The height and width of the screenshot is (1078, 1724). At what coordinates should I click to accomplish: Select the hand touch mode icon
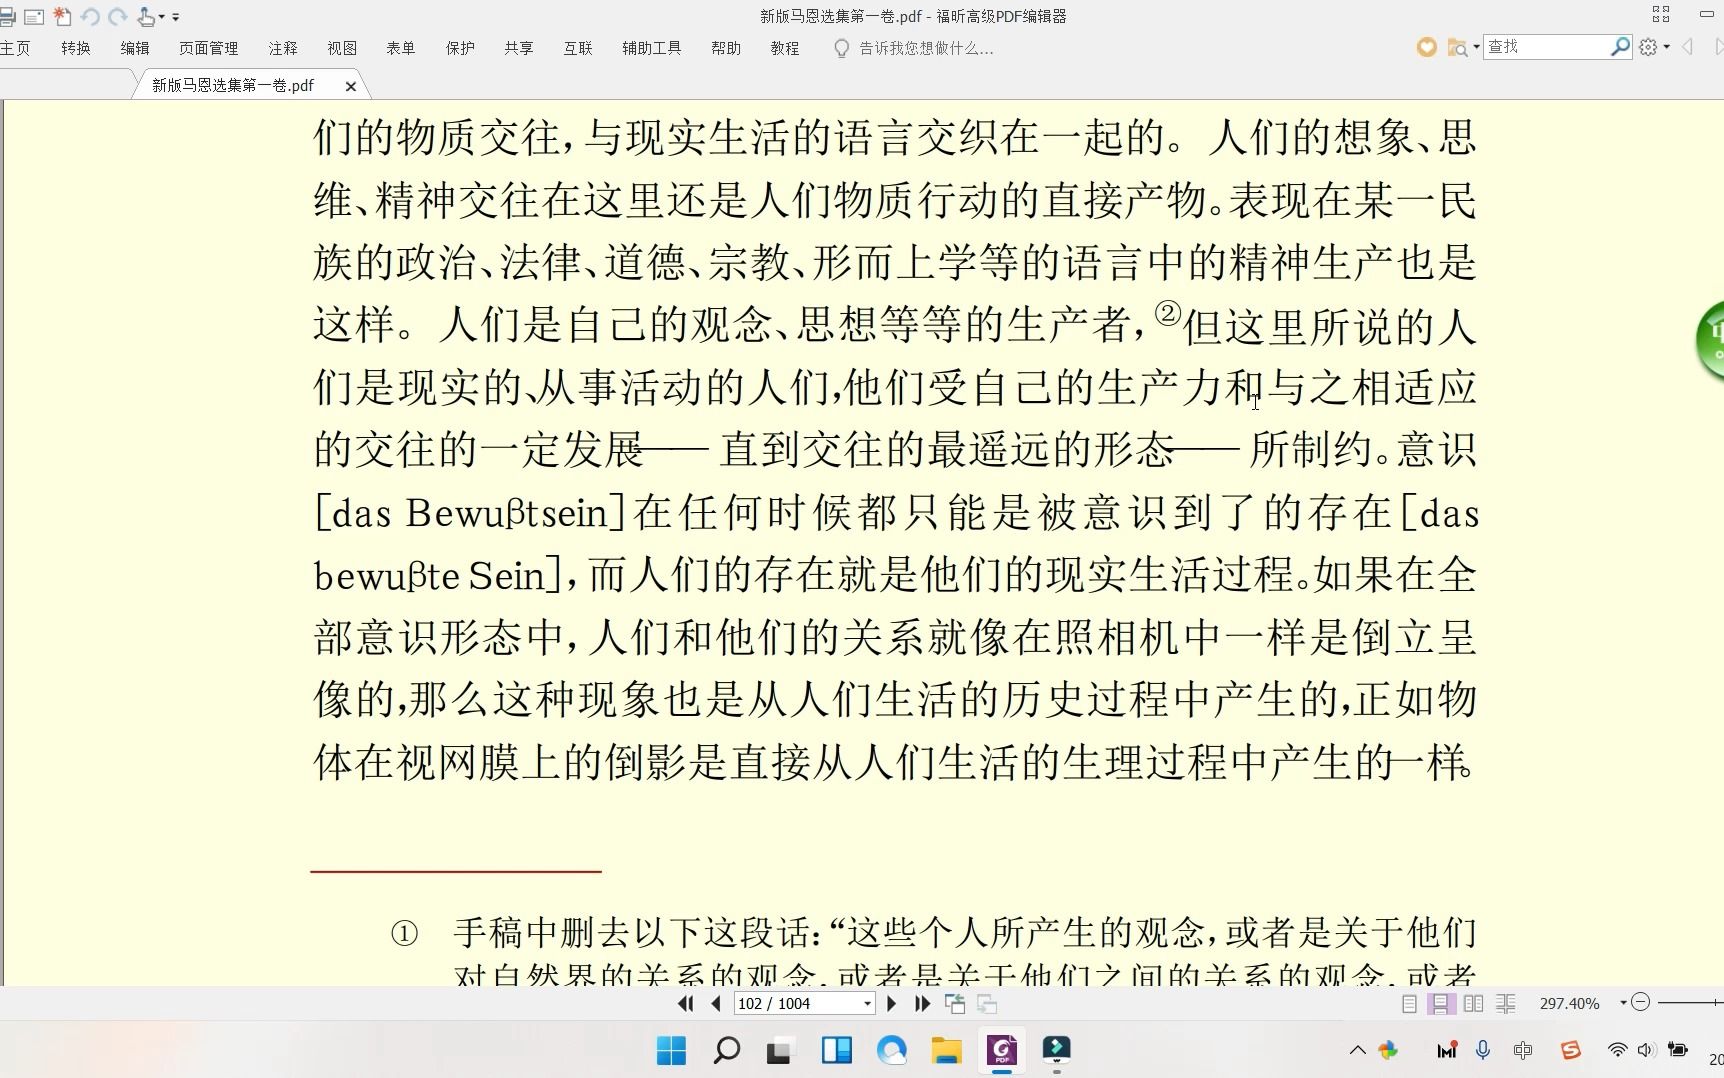click(x=146, y=17)
